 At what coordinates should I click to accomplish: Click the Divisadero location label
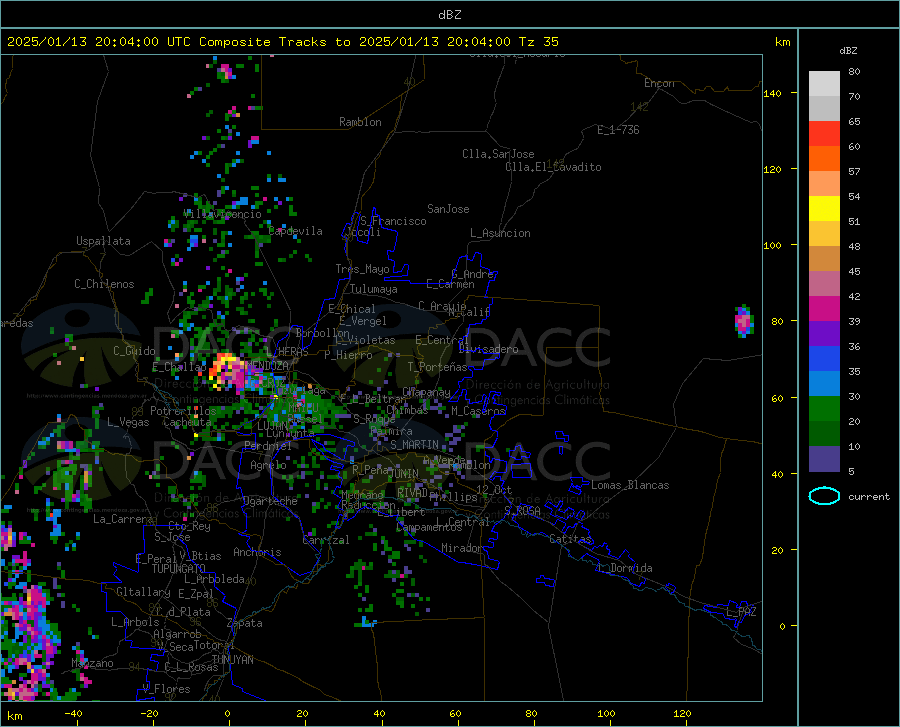[488, 349]
